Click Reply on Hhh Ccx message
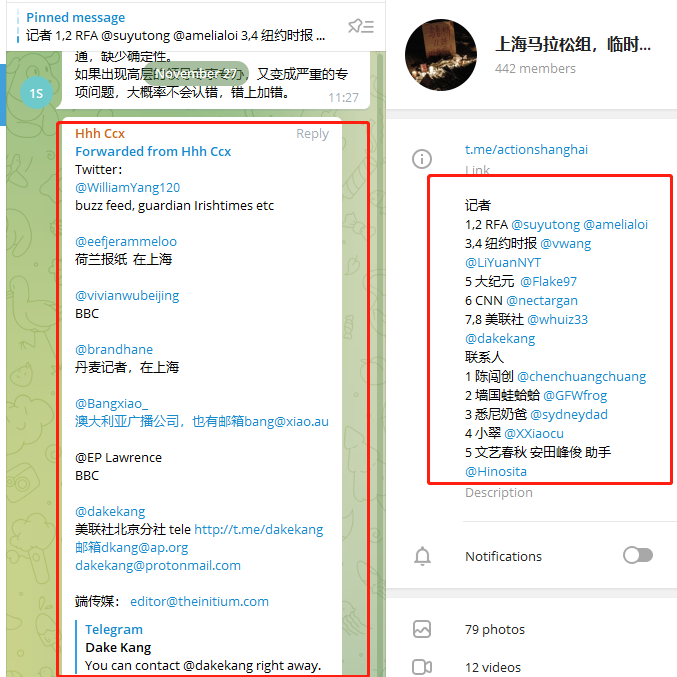 pyautogui.click(x=312, y=134)
